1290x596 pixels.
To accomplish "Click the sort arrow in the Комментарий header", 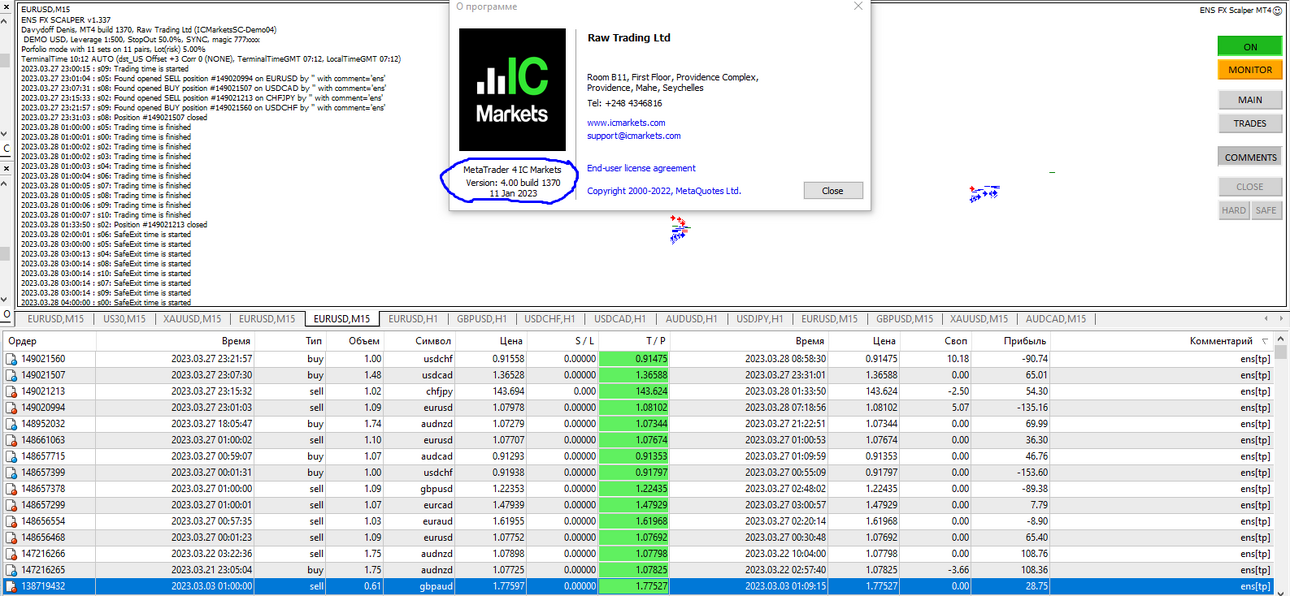I will tap(1264, 341).
